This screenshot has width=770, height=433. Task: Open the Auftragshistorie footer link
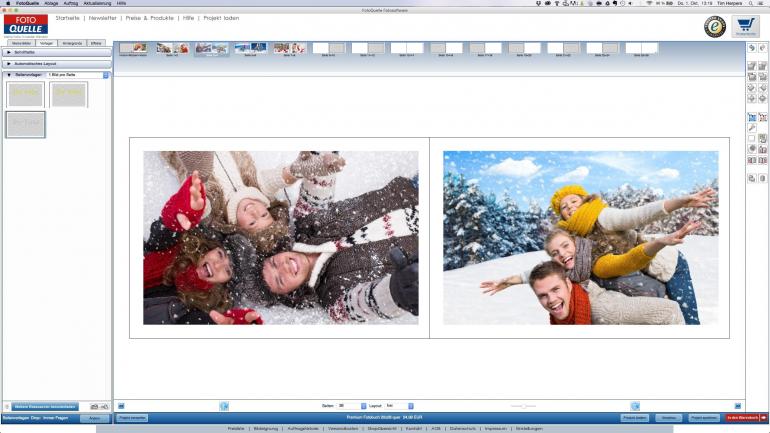click(303, 429)
